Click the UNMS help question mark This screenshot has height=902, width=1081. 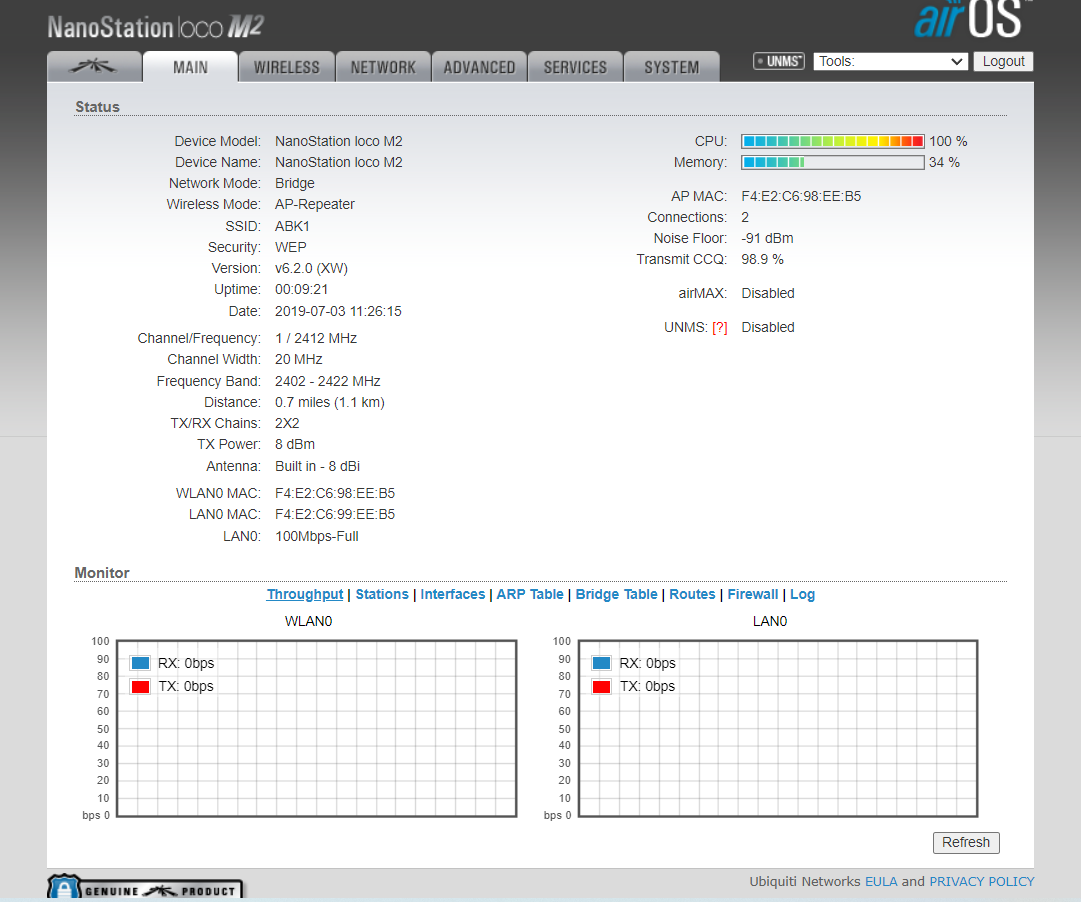click(x=720, y=328)
